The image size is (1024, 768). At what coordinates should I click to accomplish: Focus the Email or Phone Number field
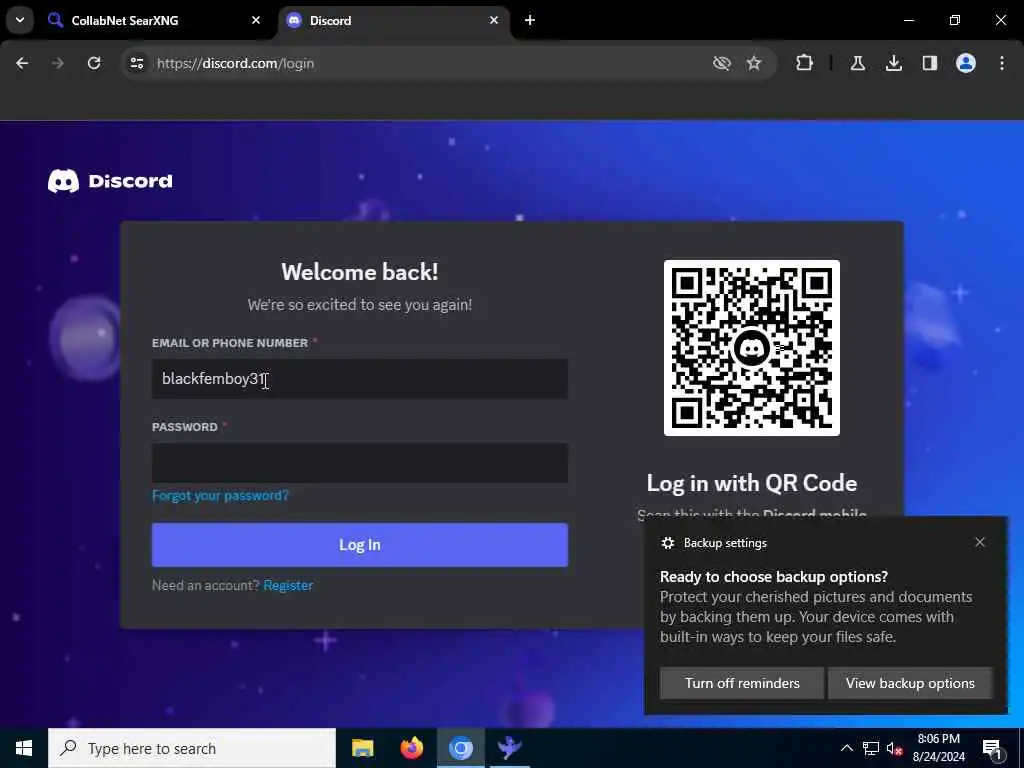point(360,379)
